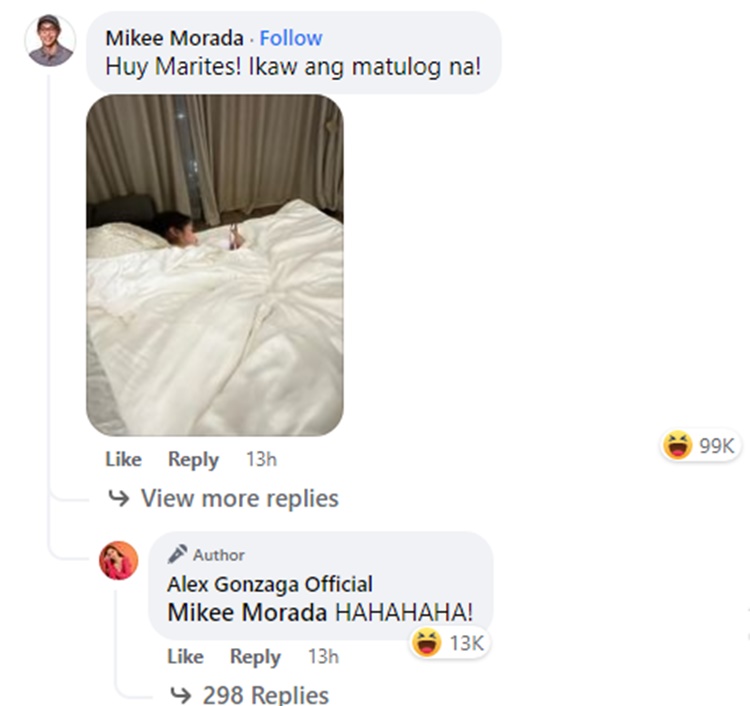Open Alex Gonzaga Official's name link
Screen dimensions: 750x706
[x=270, y=584]
